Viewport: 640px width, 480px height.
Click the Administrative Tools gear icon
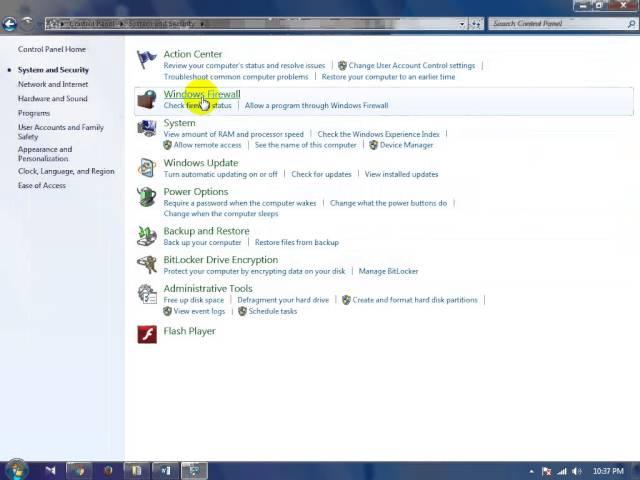pyautogui.click(x=147, y=294)
